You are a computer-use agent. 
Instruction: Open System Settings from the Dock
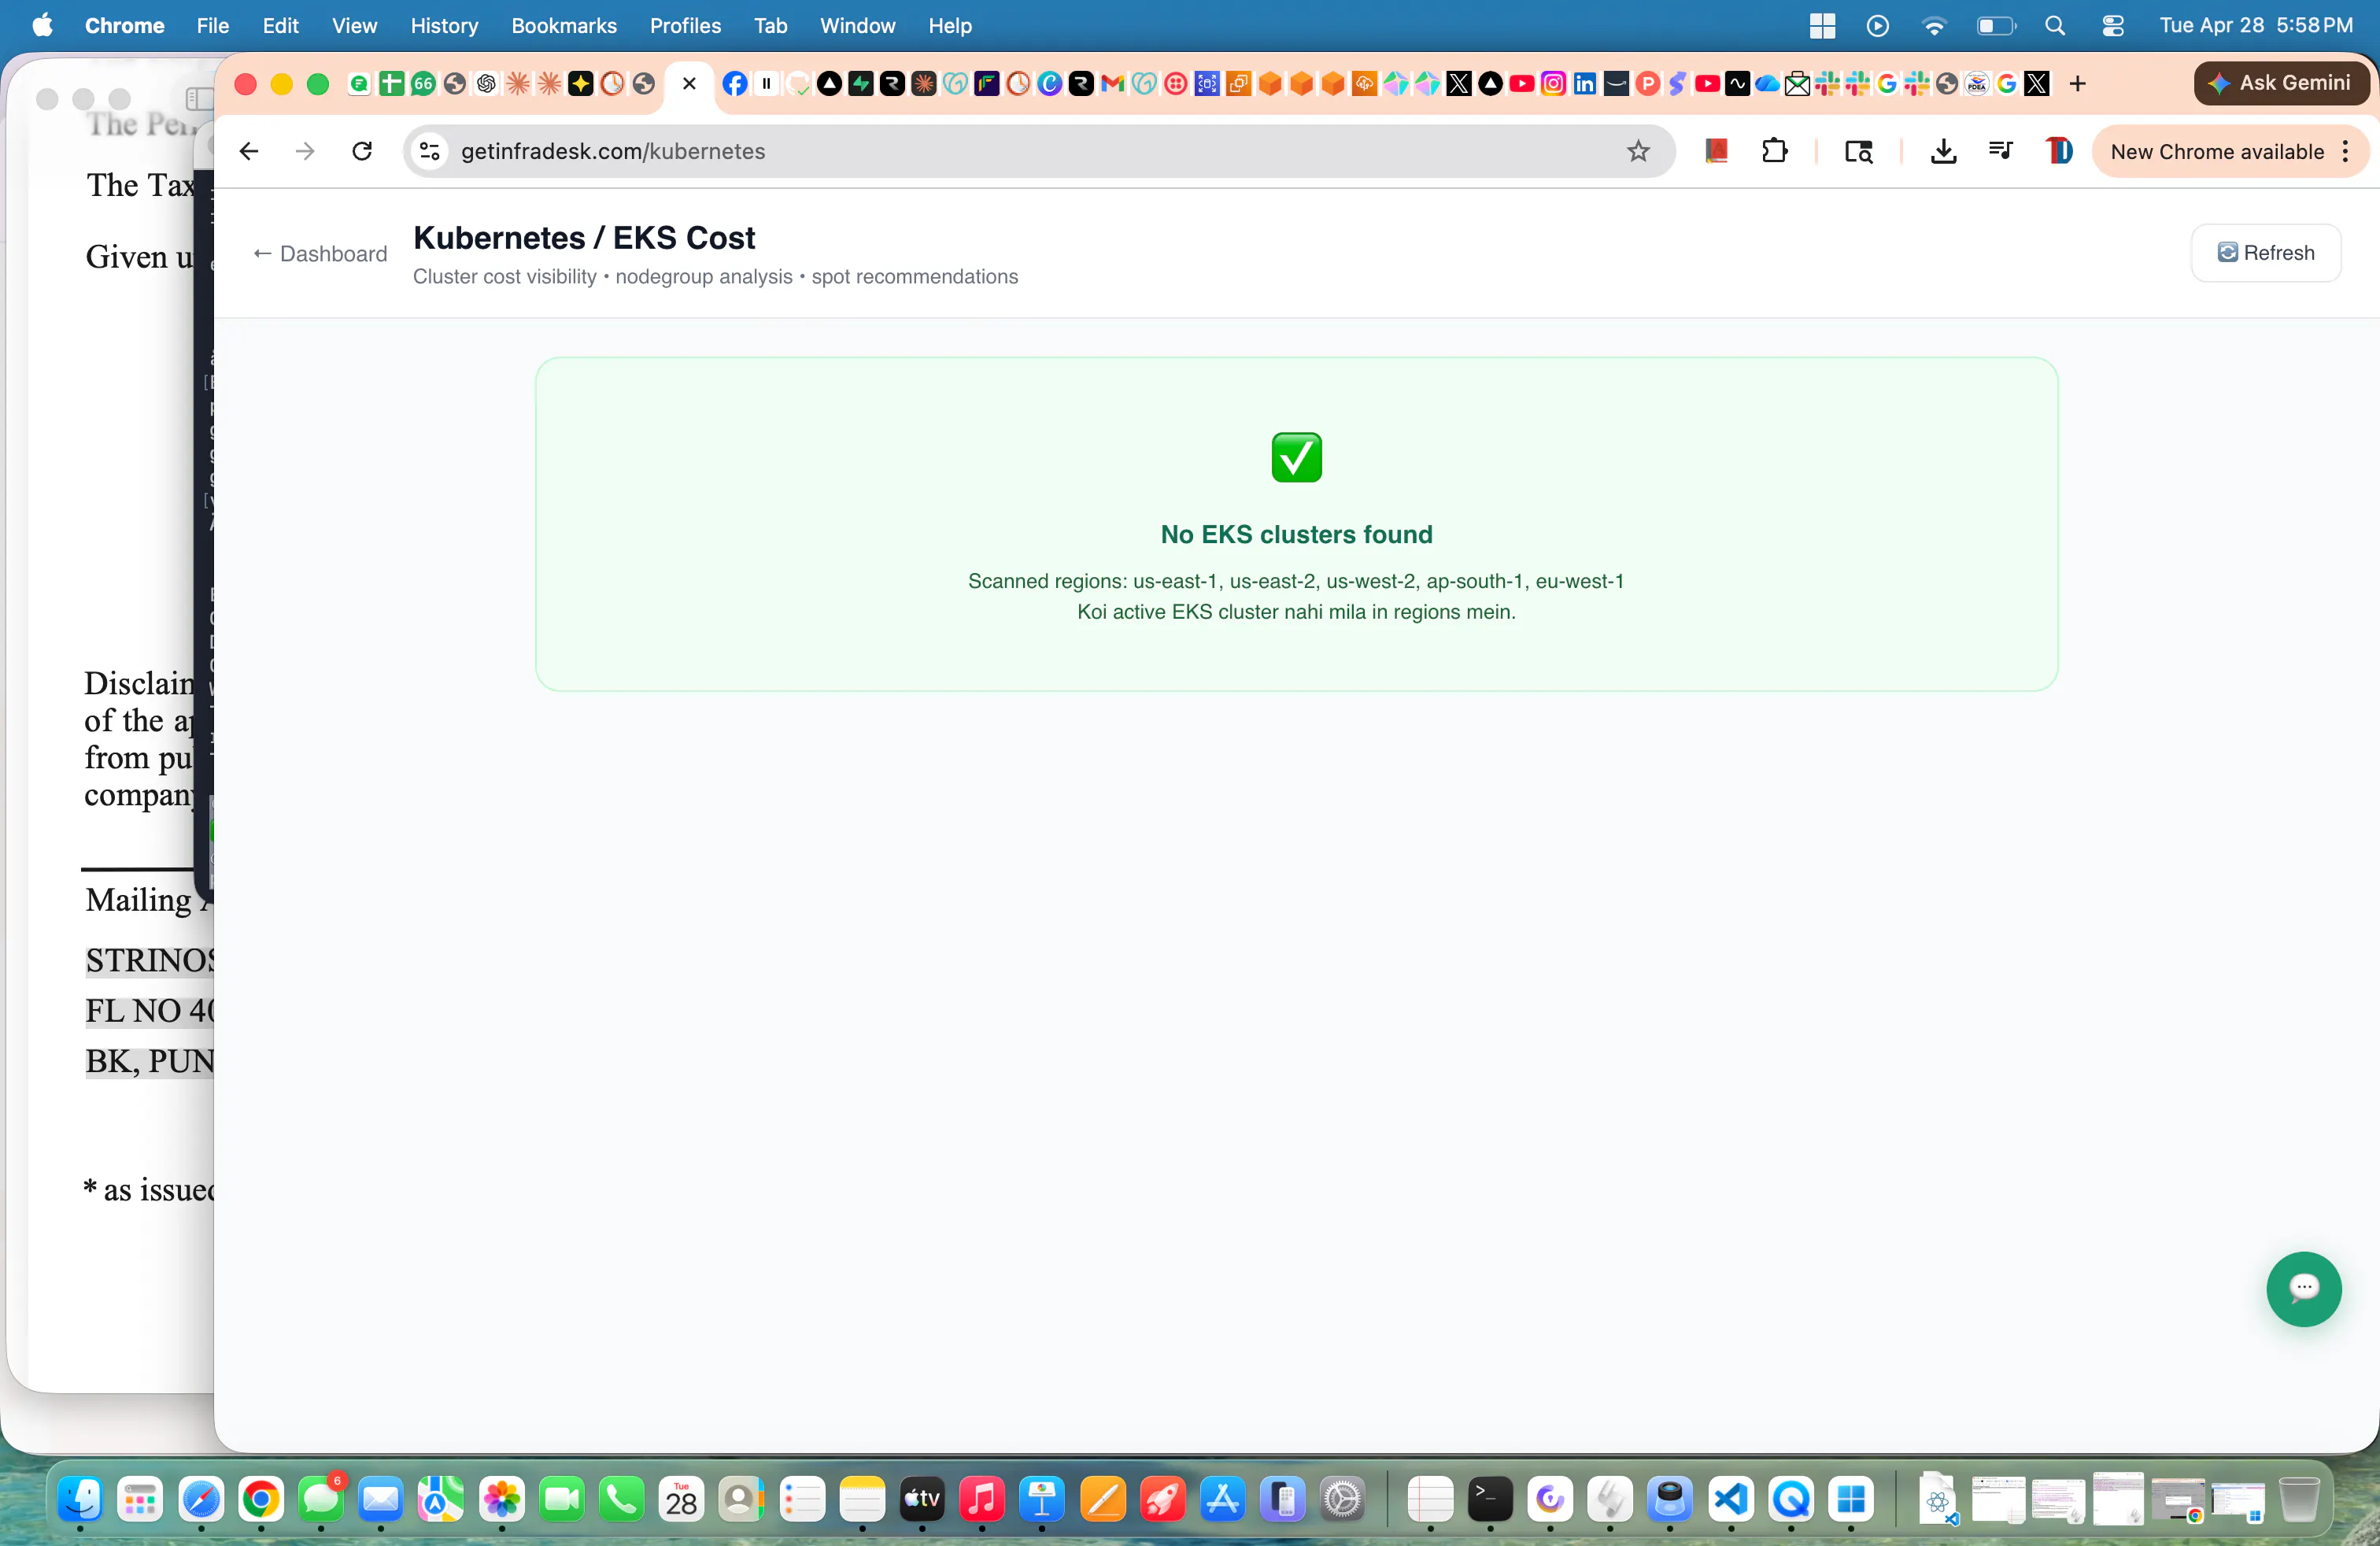(1342, 1499)
